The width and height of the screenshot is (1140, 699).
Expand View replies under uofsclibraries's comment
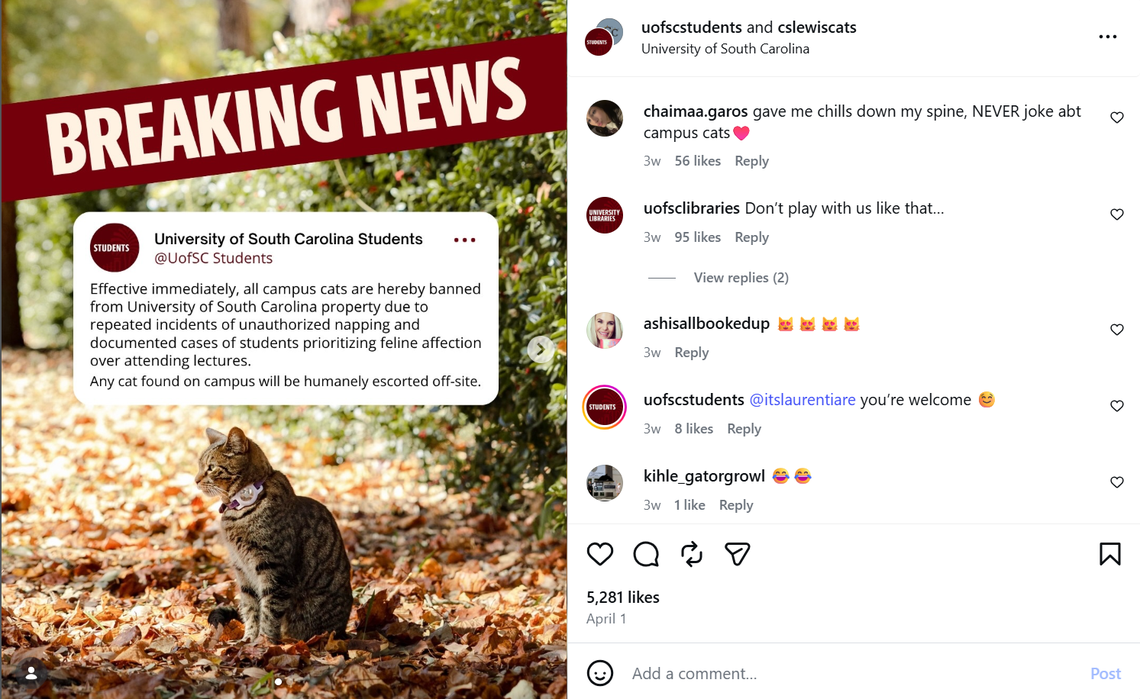(x=741, y=277)
